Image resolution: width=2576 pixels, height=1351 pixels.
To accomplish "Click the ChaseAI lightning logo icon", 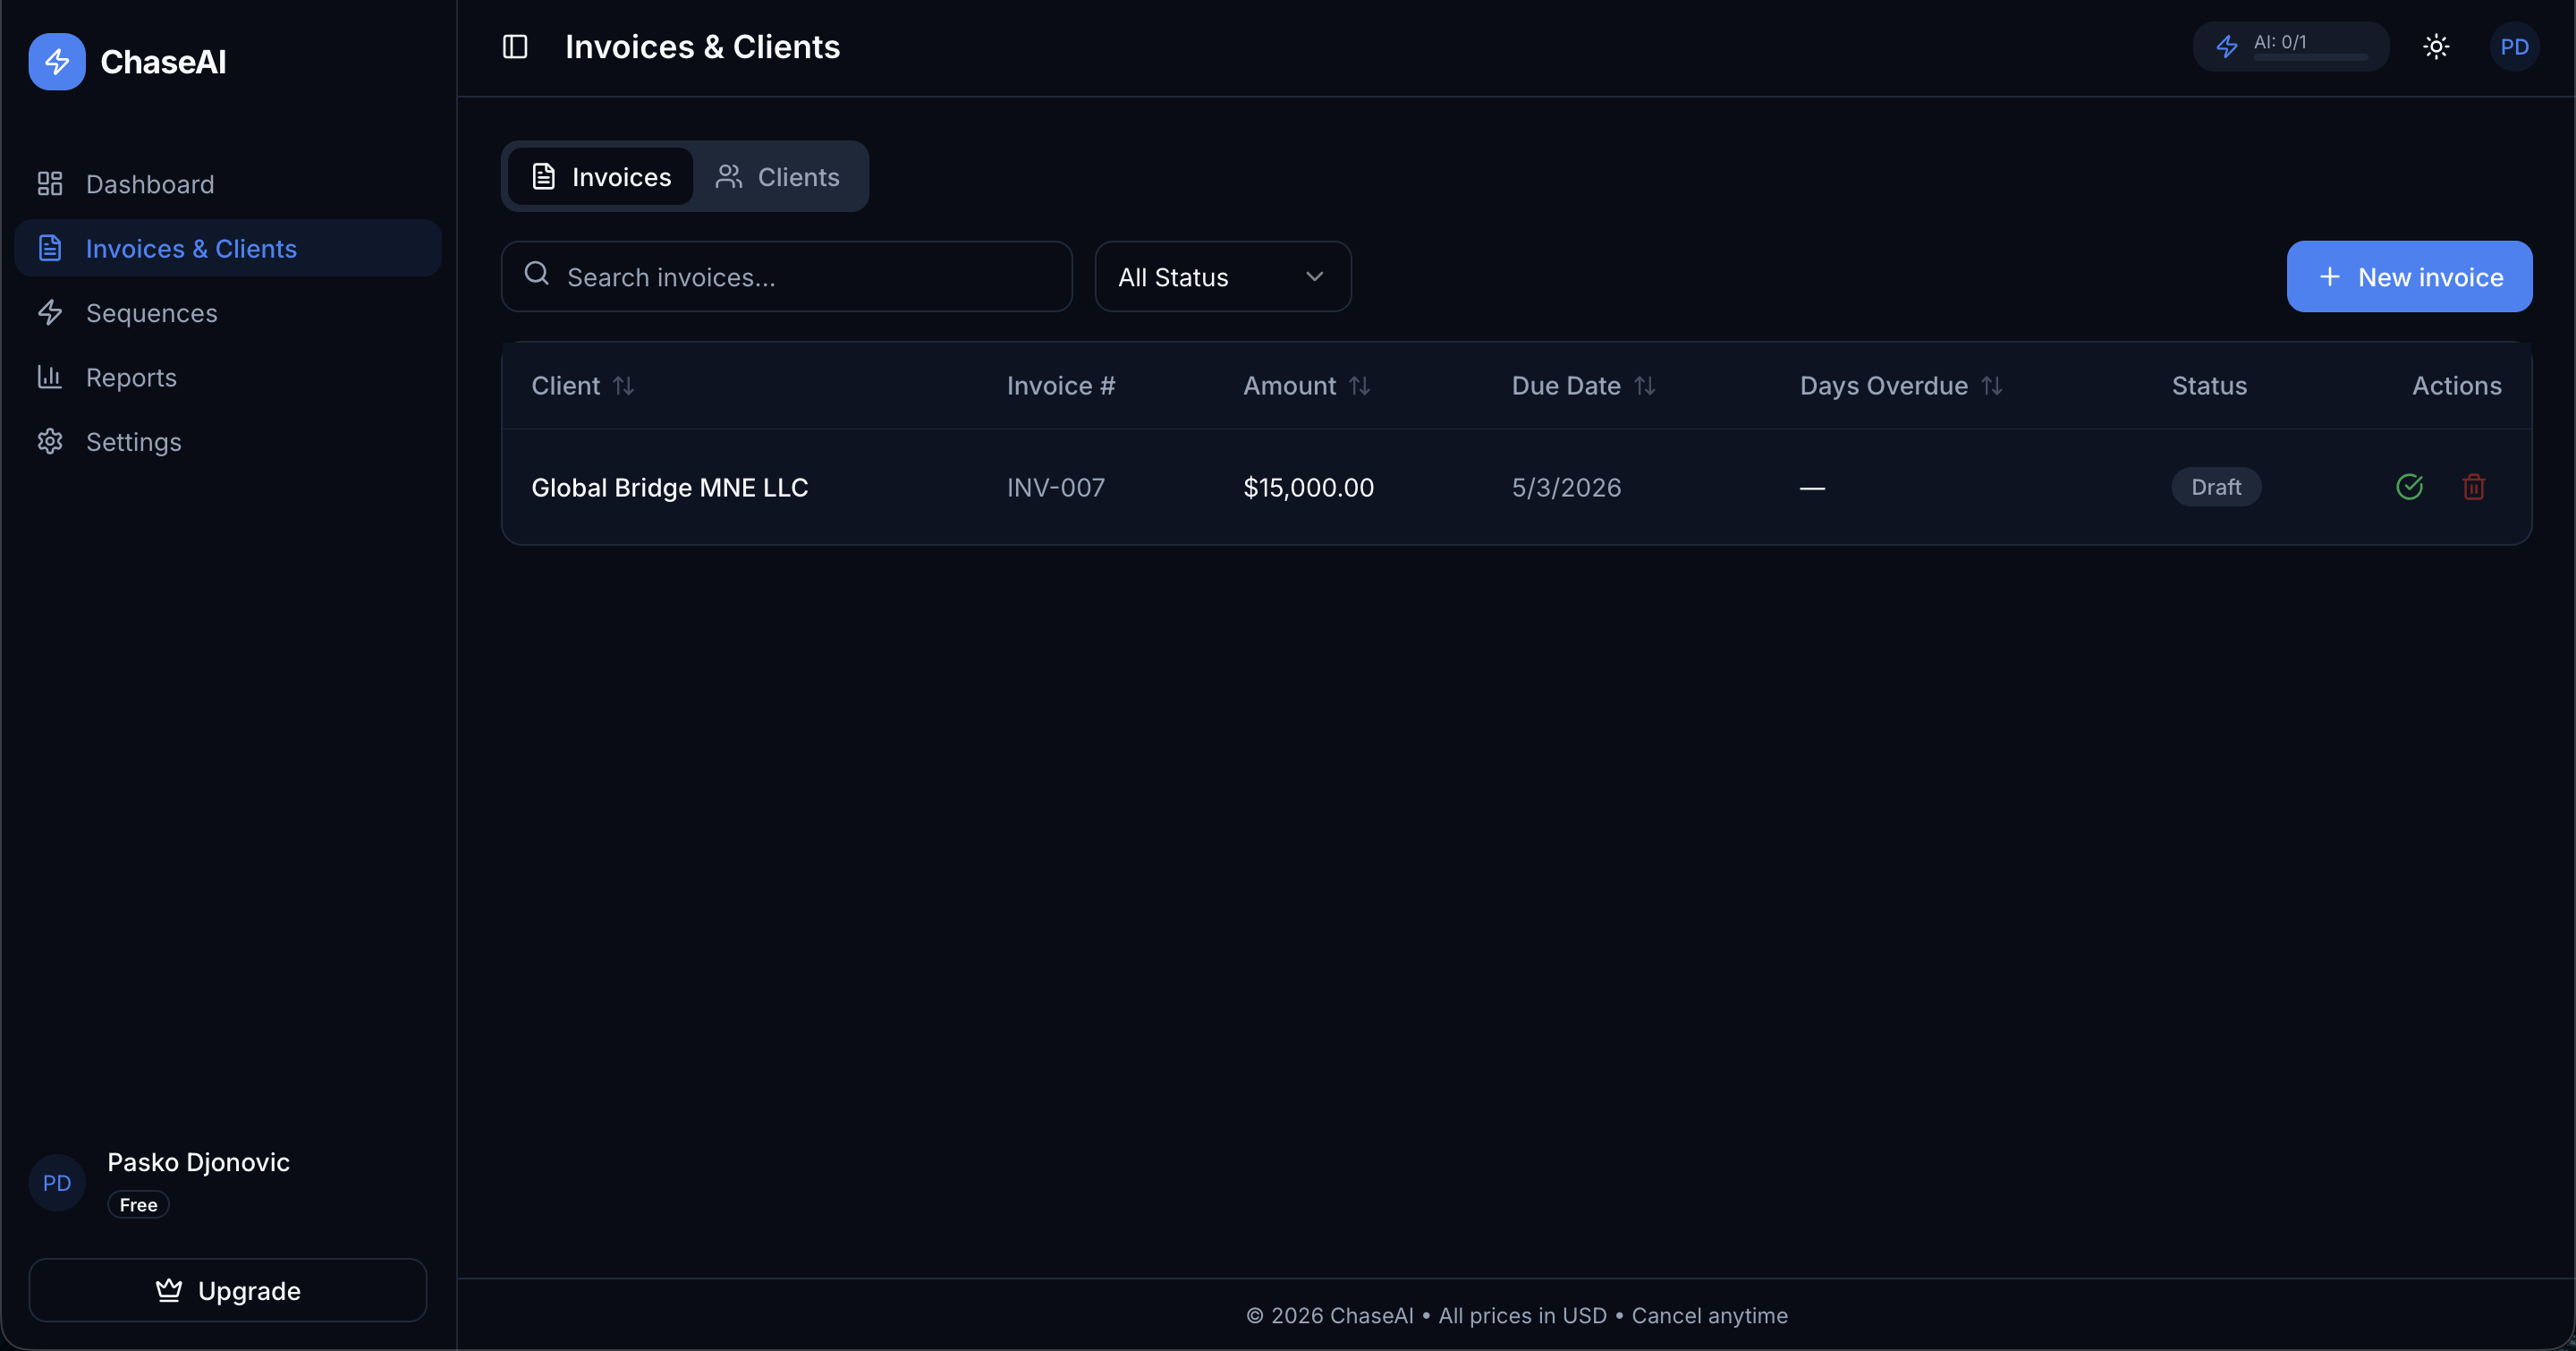I will pyautogui.click(x=57, y=62).
